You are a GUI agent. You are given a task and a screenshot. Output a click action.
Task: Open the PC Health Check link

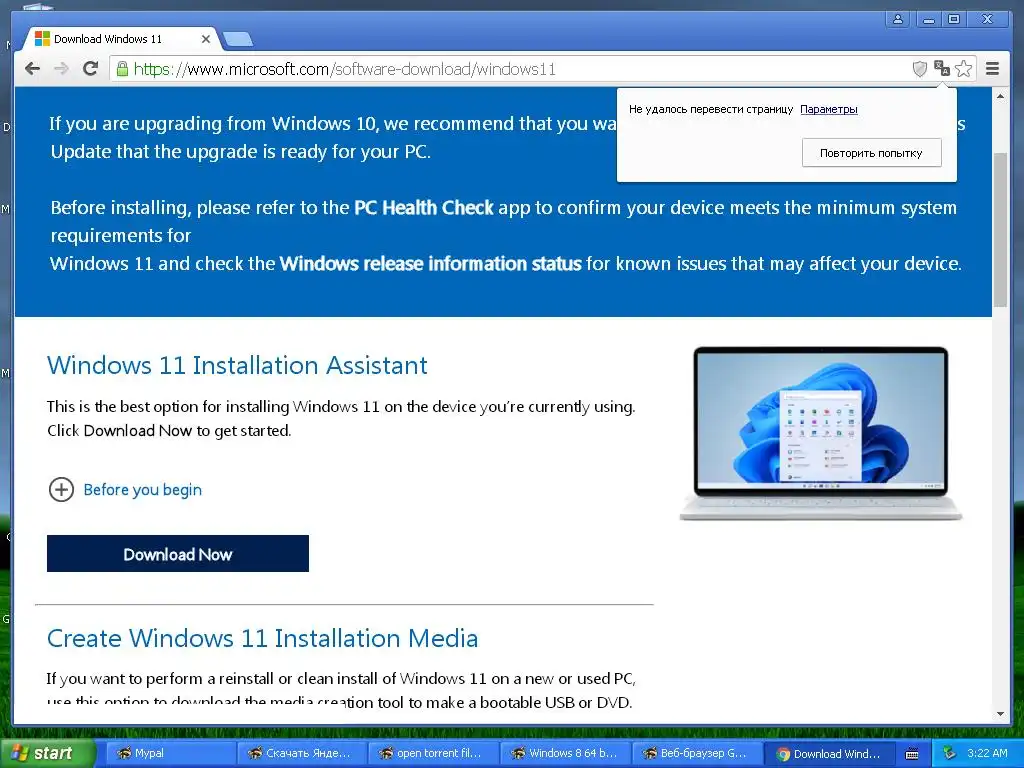click(423, 208)
